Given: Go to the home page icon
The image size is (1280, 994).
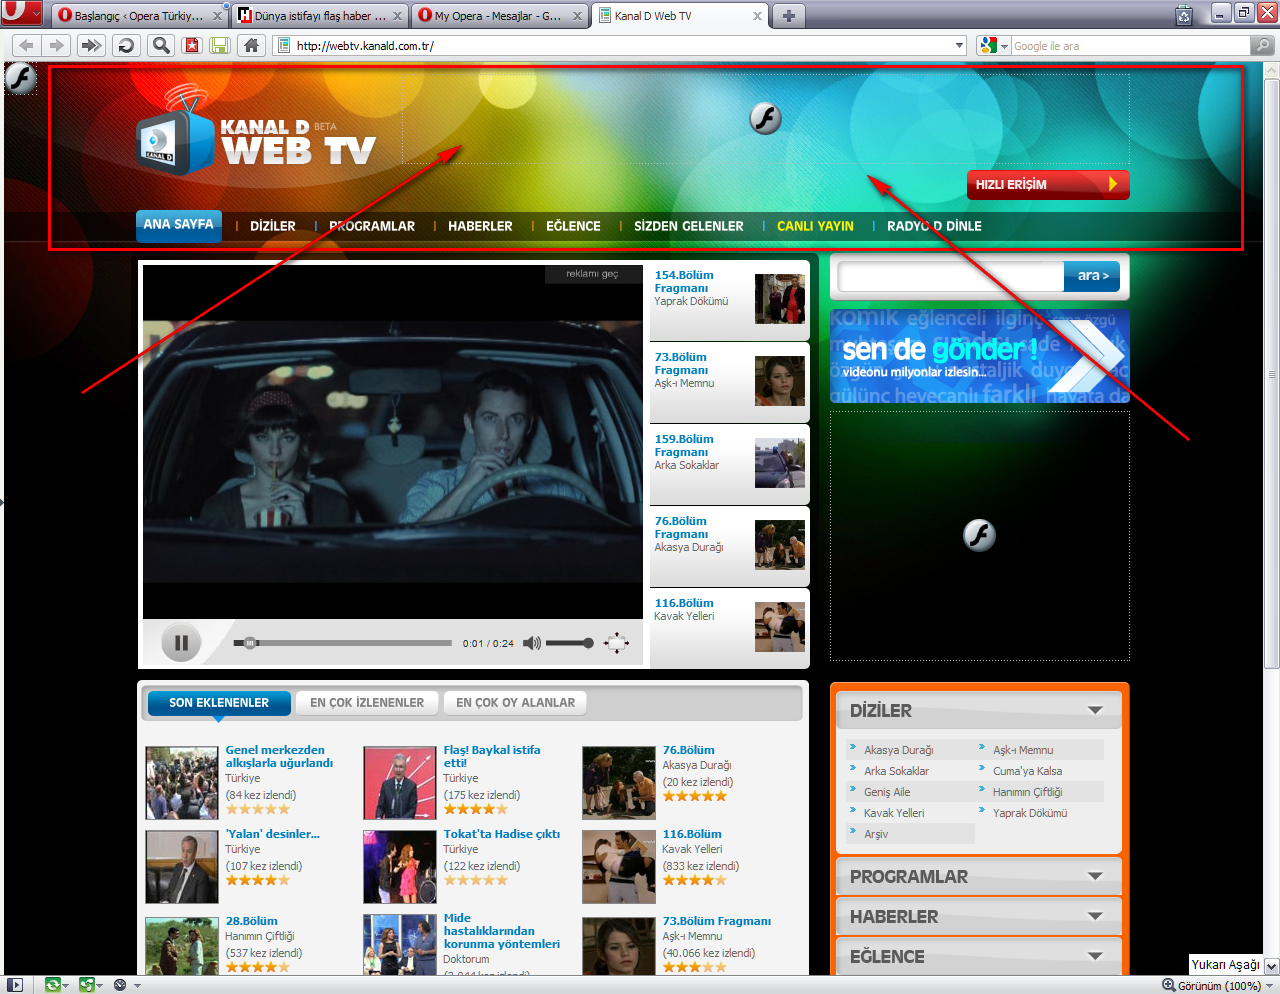Looking at the screenshot, I should point(251,45).
